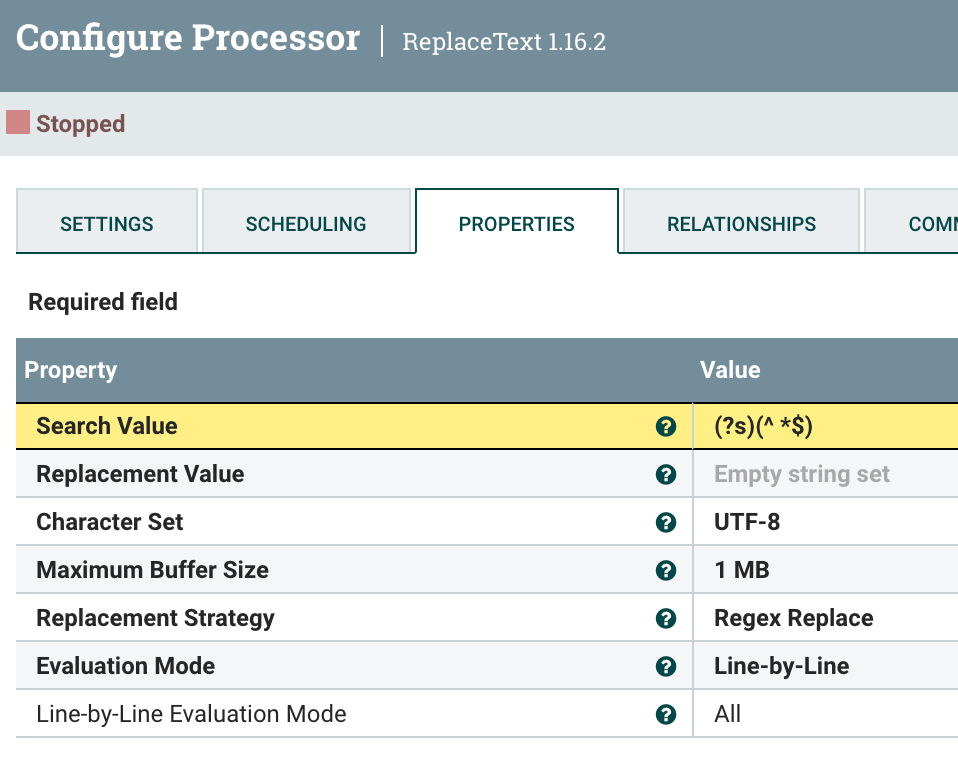The height and width of the screenshot is (772, 958).
Task: Open the Relationships tab
Action: click(741, 221)
